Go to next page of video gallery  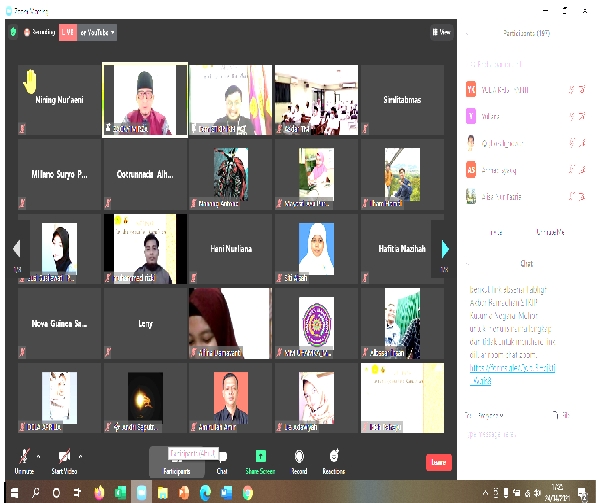tap(445, 249)
